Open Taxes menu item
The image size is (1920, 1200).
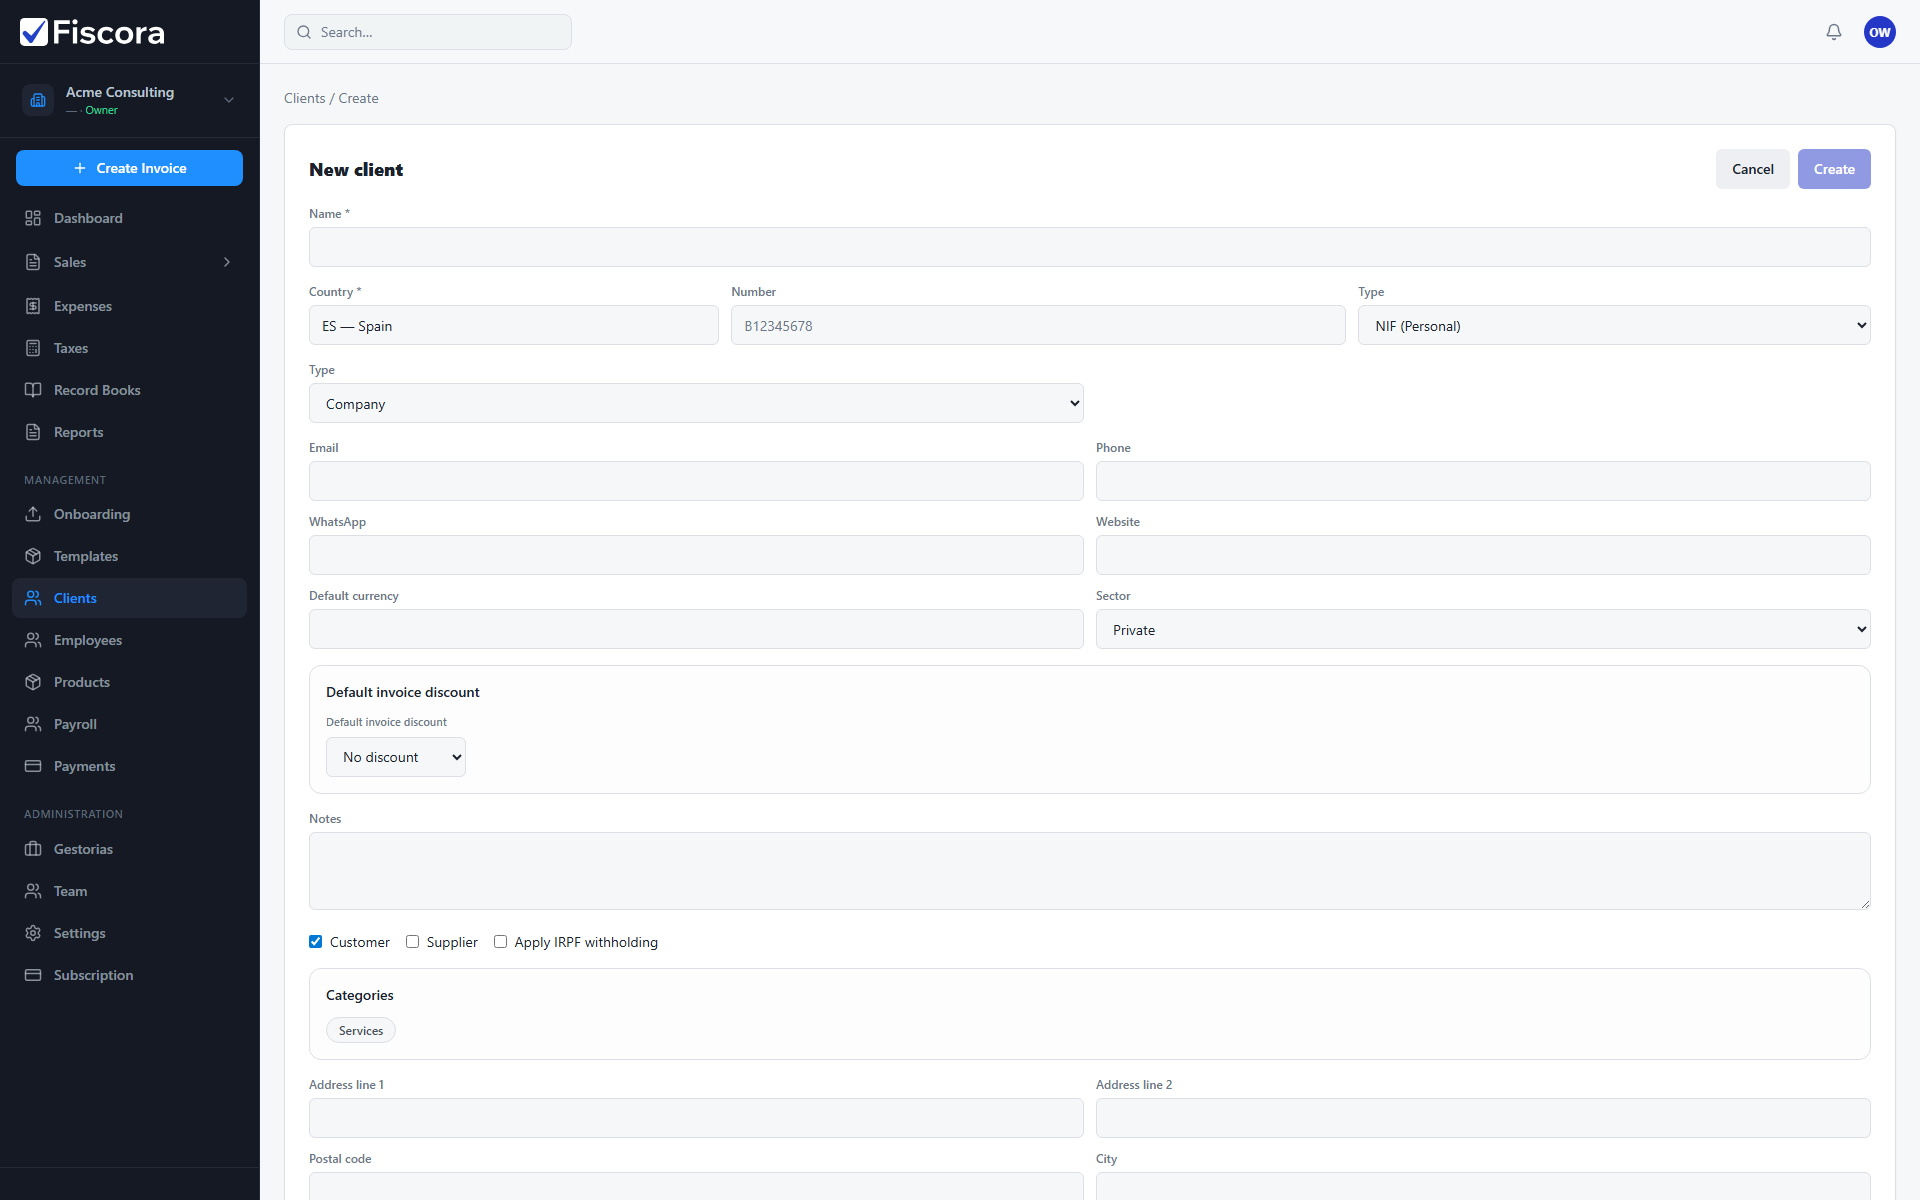pos(129,348)
